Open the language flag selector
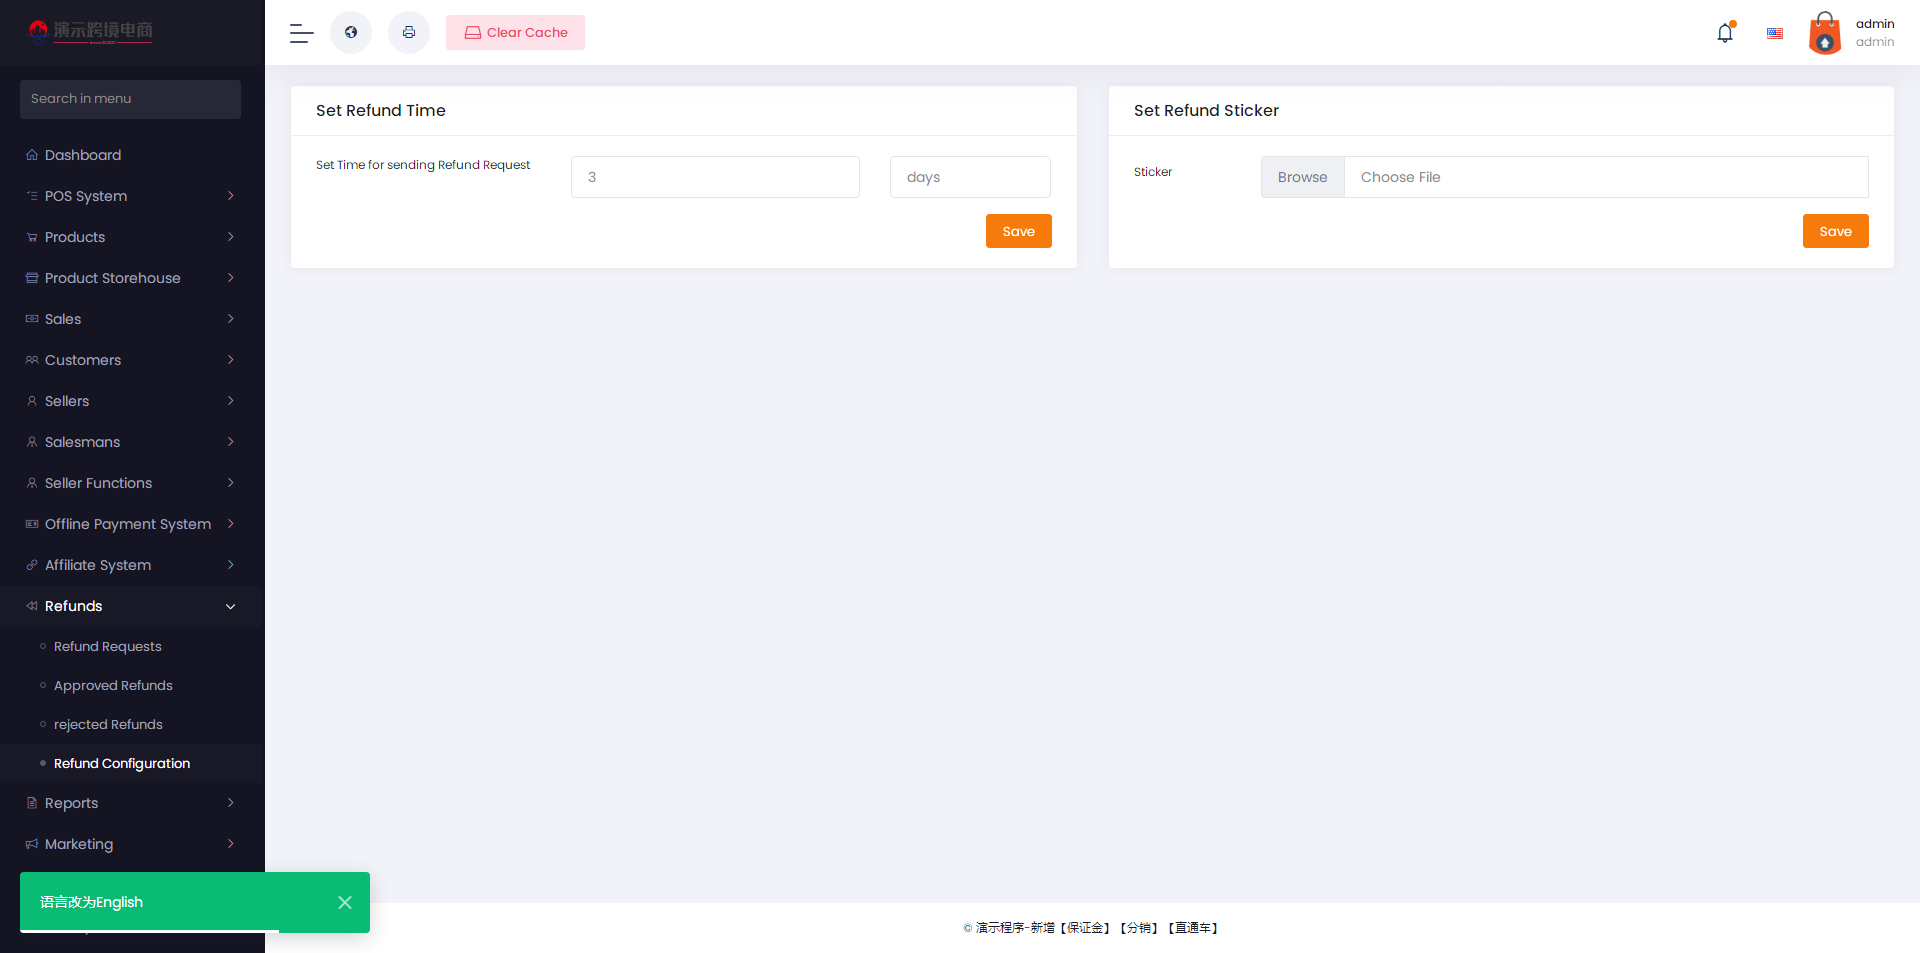1920x953 pixels. (x=1775, y=33)
